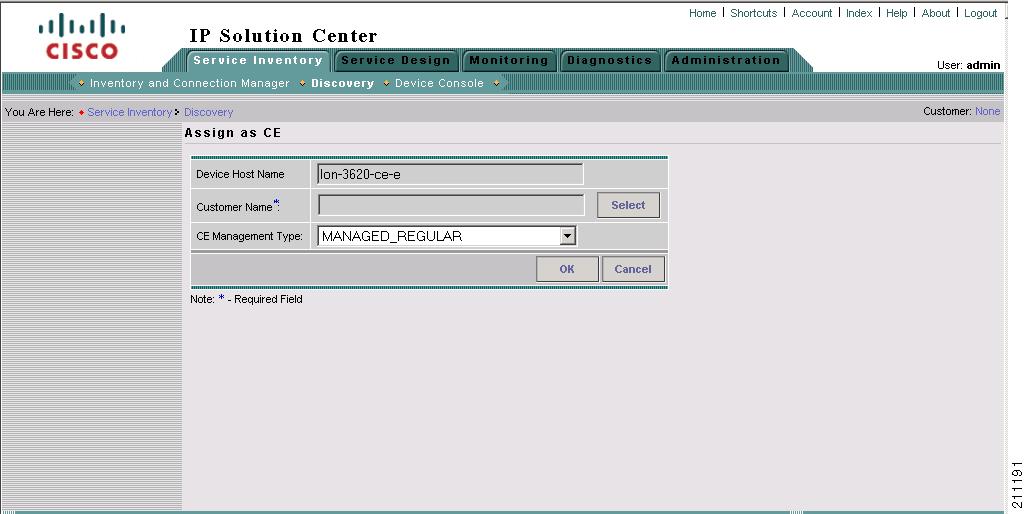1026x514 pixels.
Task: Follow the Discovery breadcrumb link
Action: 208,112
